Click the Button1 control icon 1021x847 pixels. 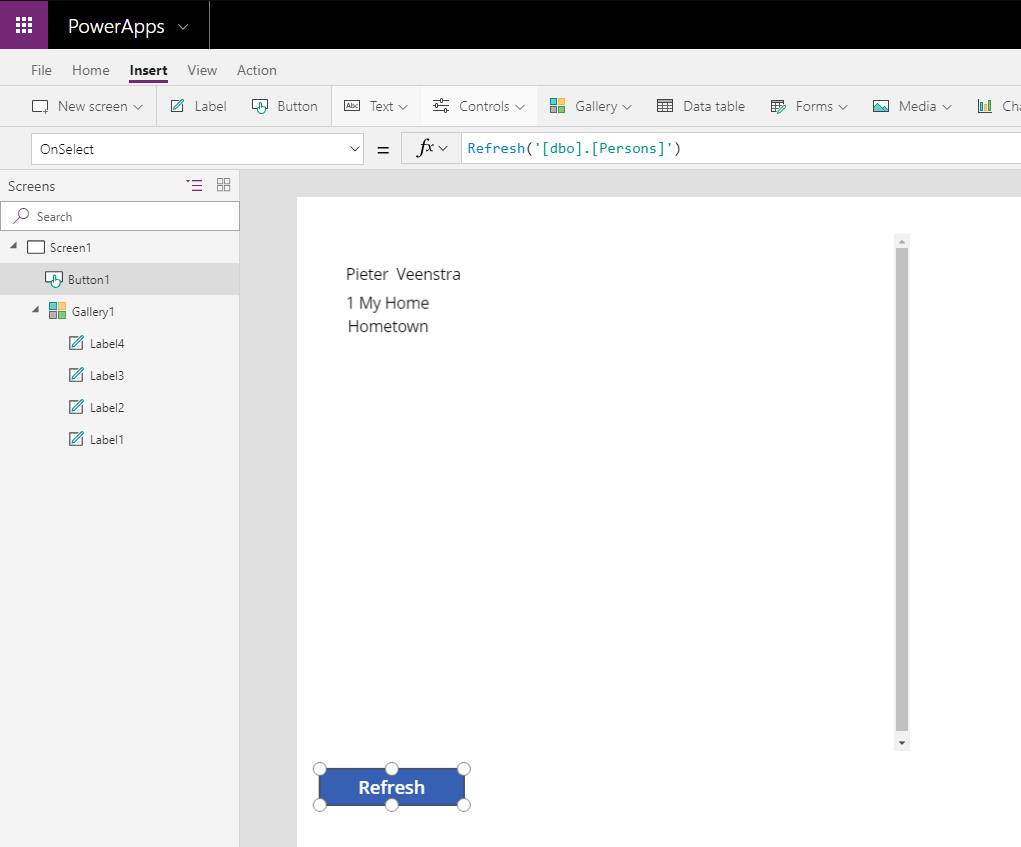54,279
